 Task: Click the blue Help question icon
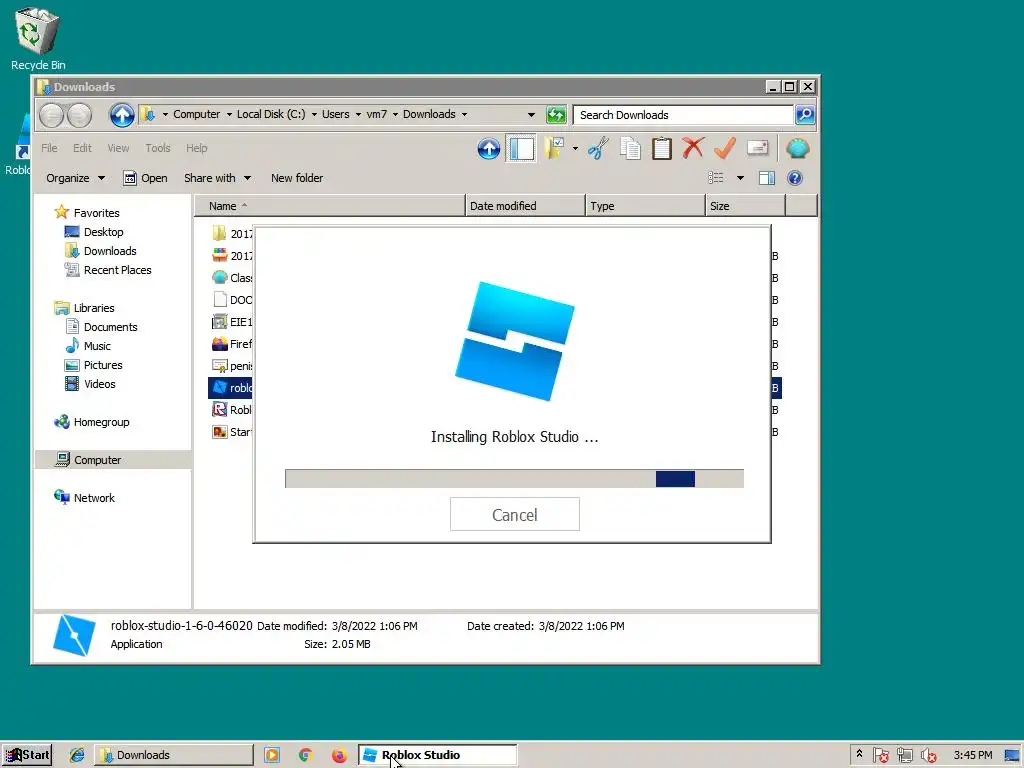click(795, 178)
